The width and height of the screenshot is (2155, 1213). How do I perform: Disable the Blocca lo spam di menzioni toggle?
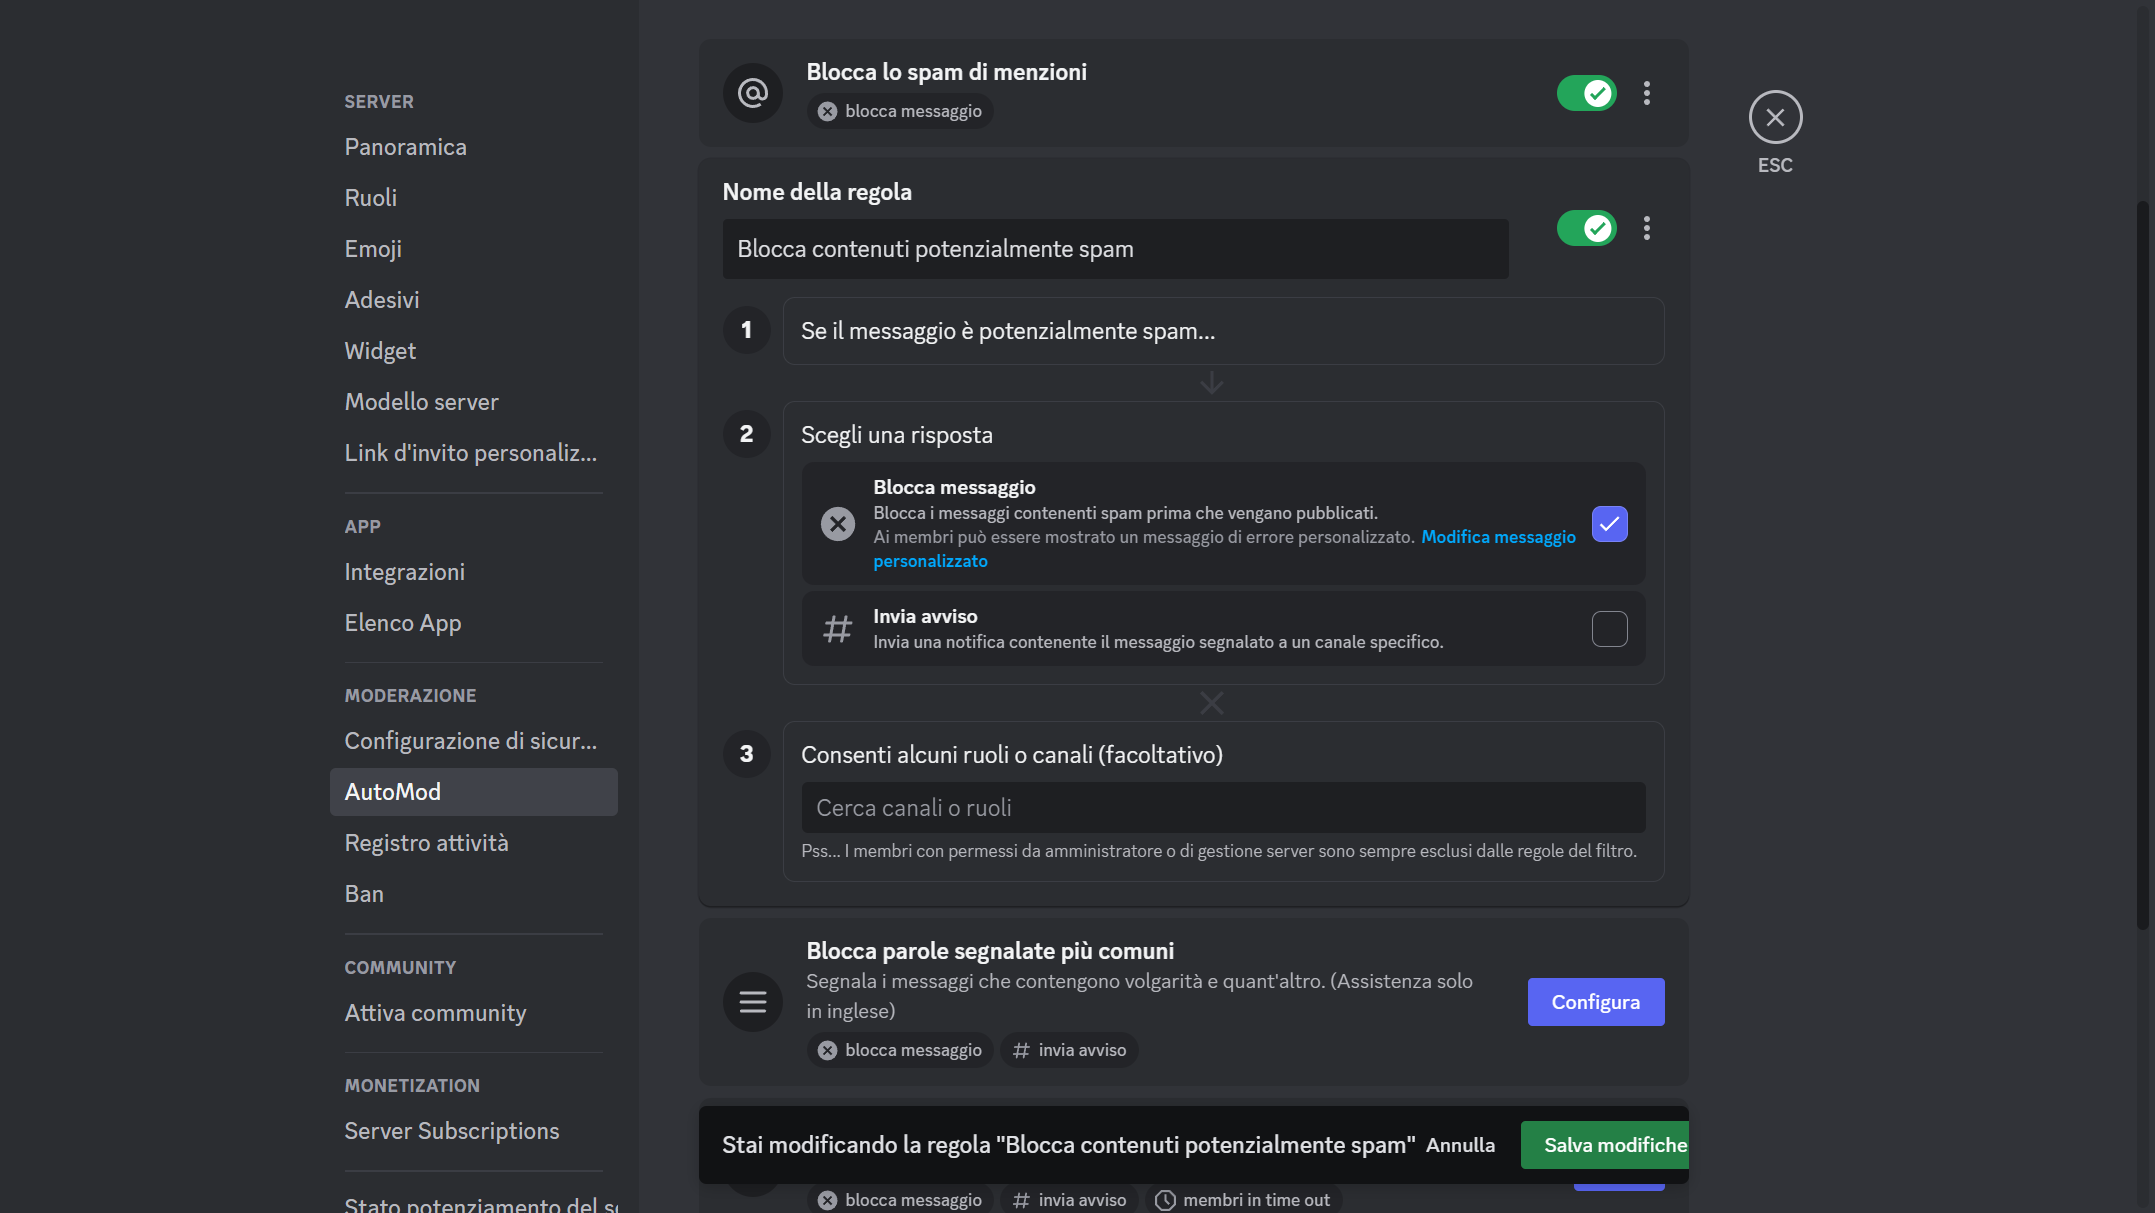tap(1586, 93)
